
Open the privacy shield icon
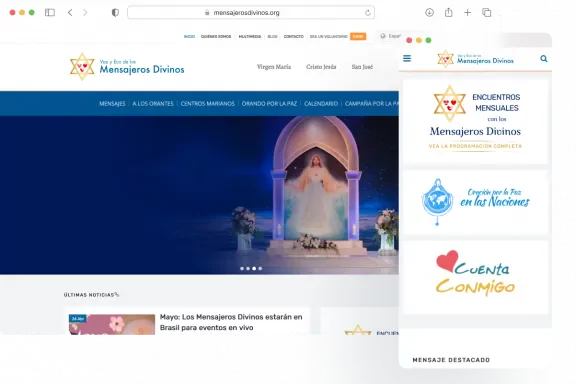click(115, 12)
